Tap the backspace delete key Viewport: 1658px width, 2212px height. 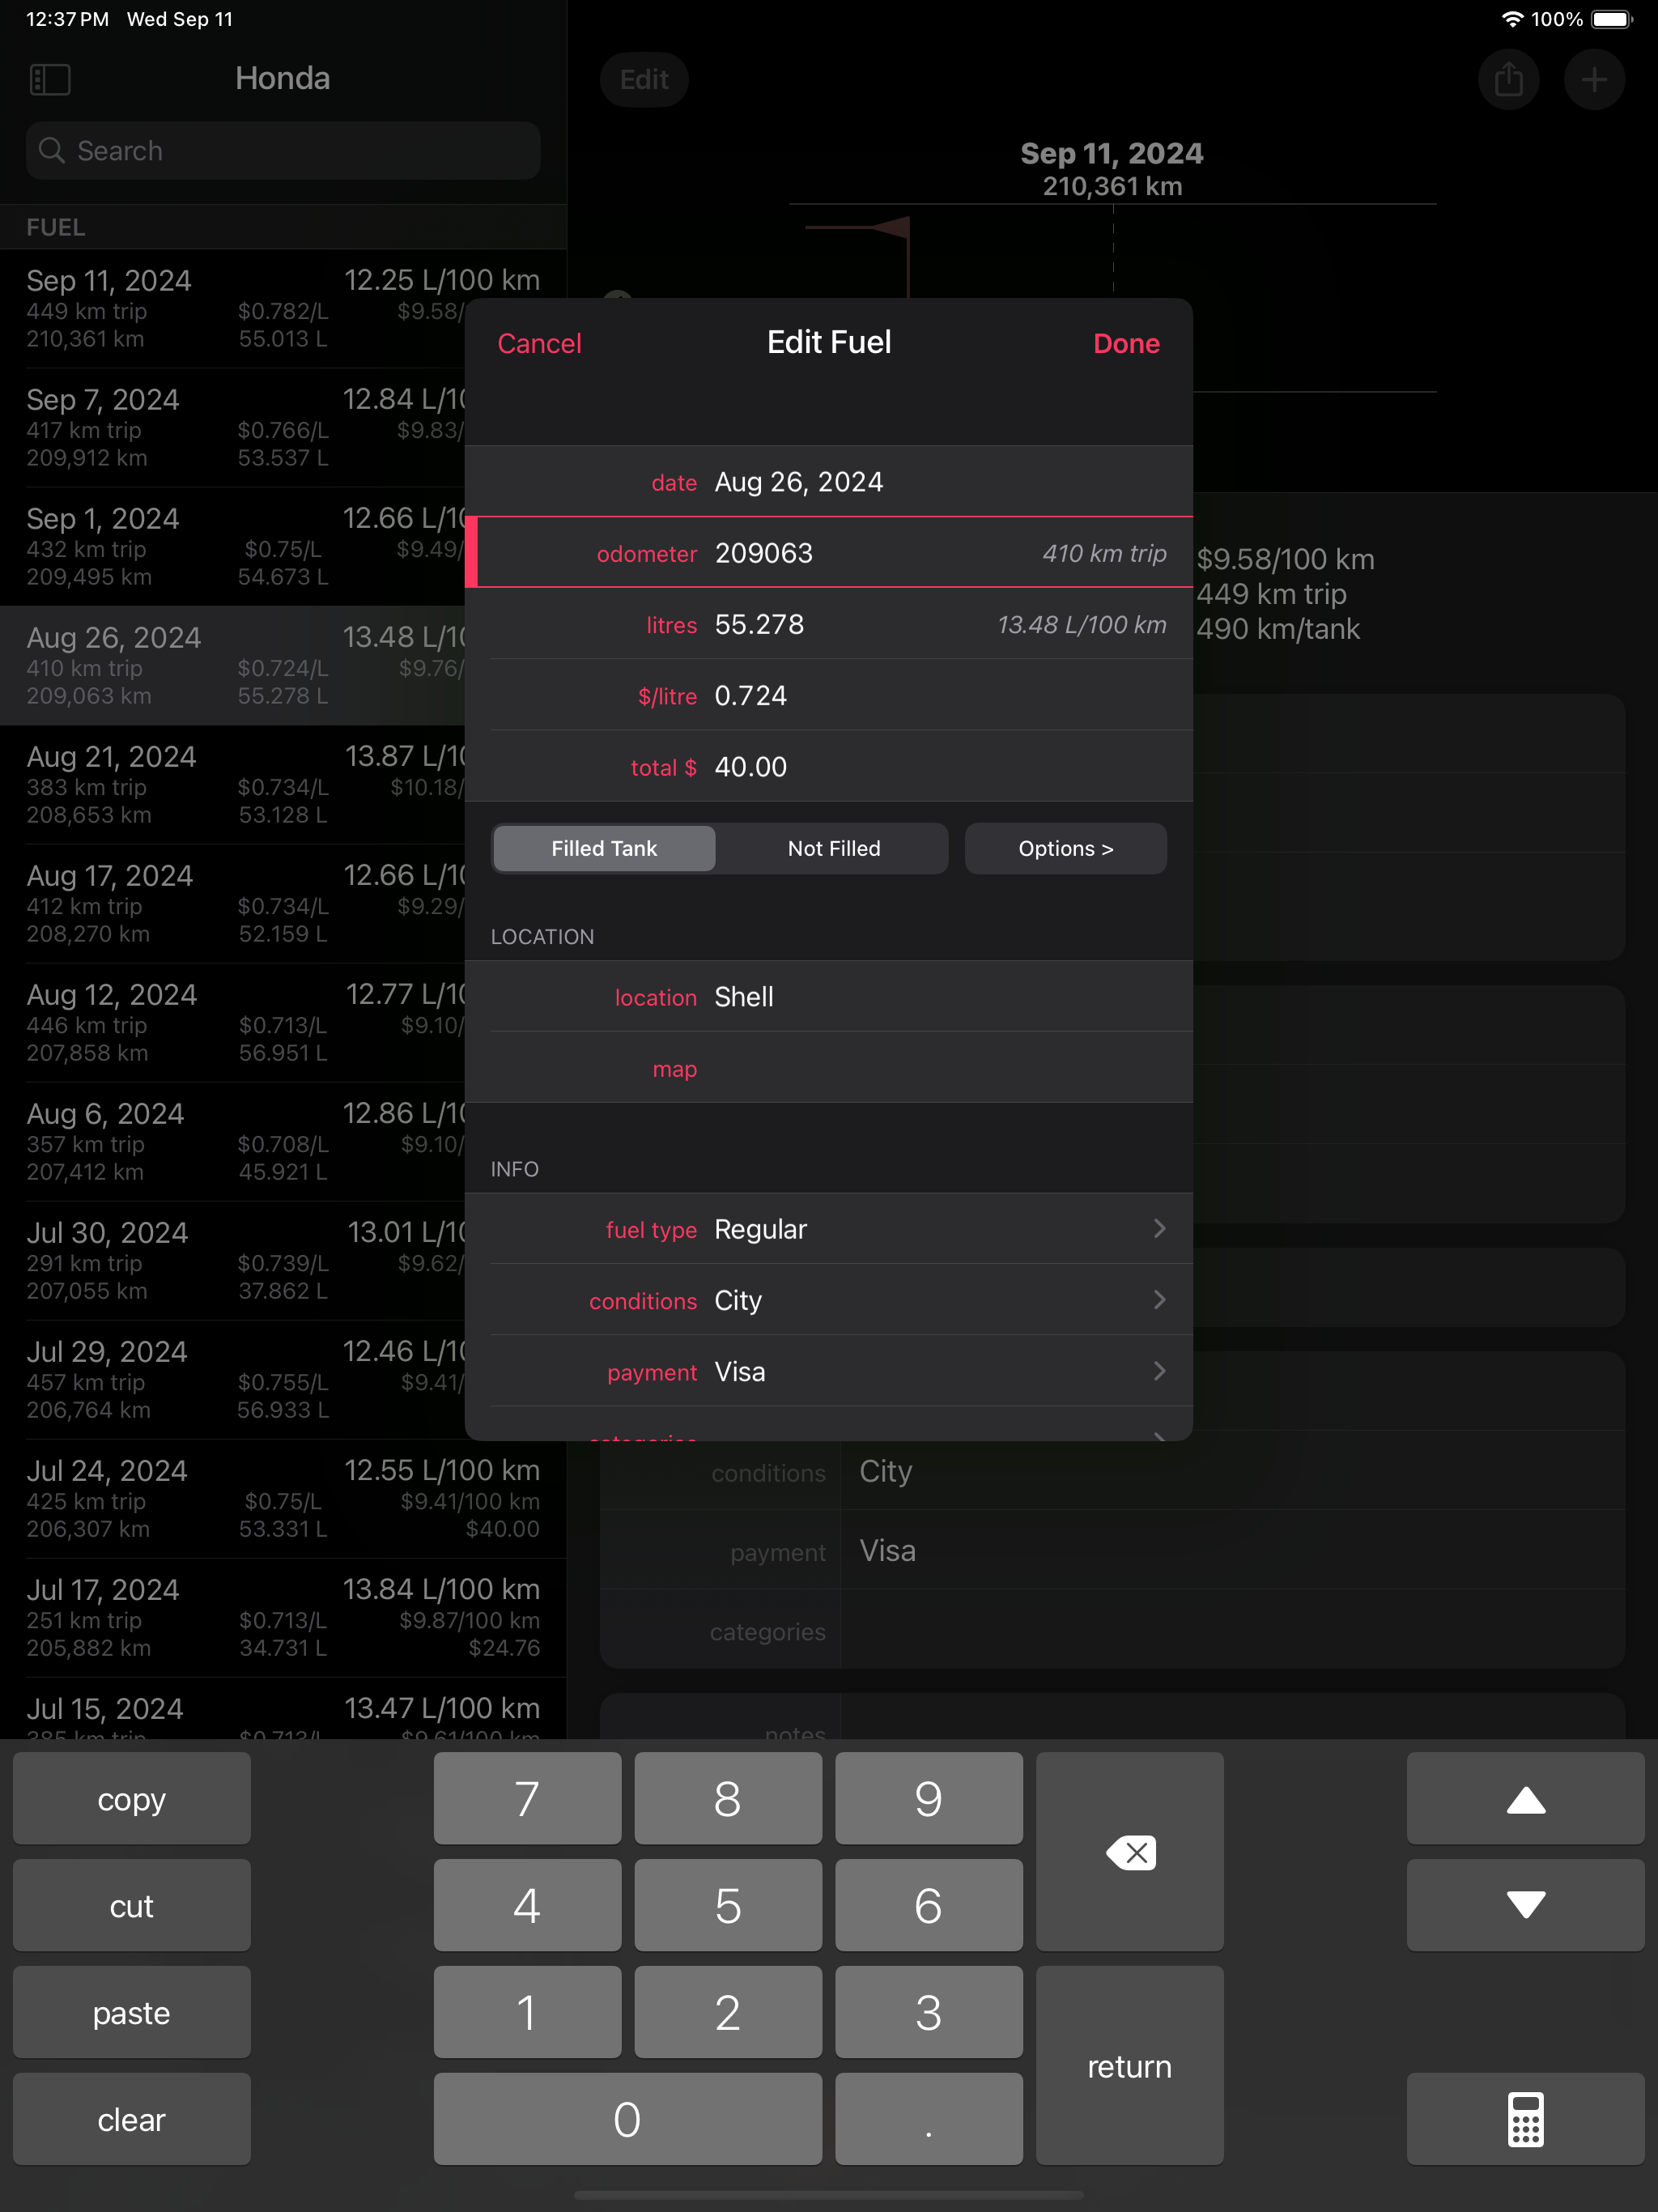click(1129, 1851)
